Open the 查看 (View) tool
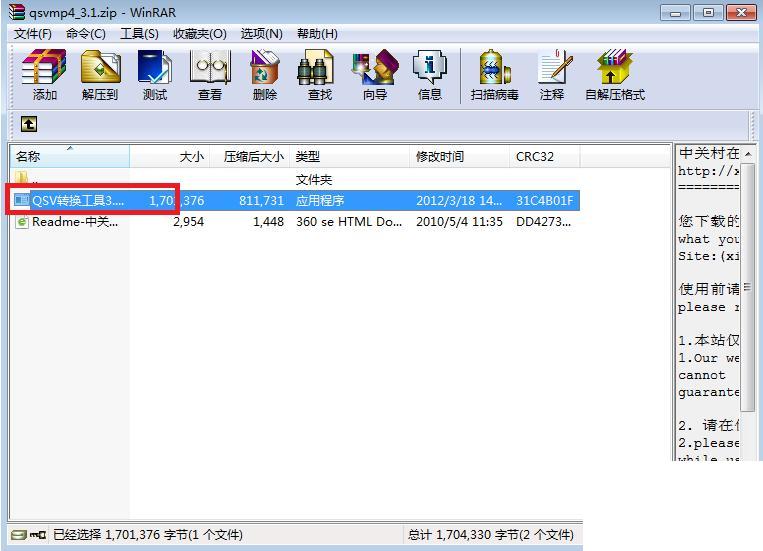This screenshot has height=551, width=763. 210,75
